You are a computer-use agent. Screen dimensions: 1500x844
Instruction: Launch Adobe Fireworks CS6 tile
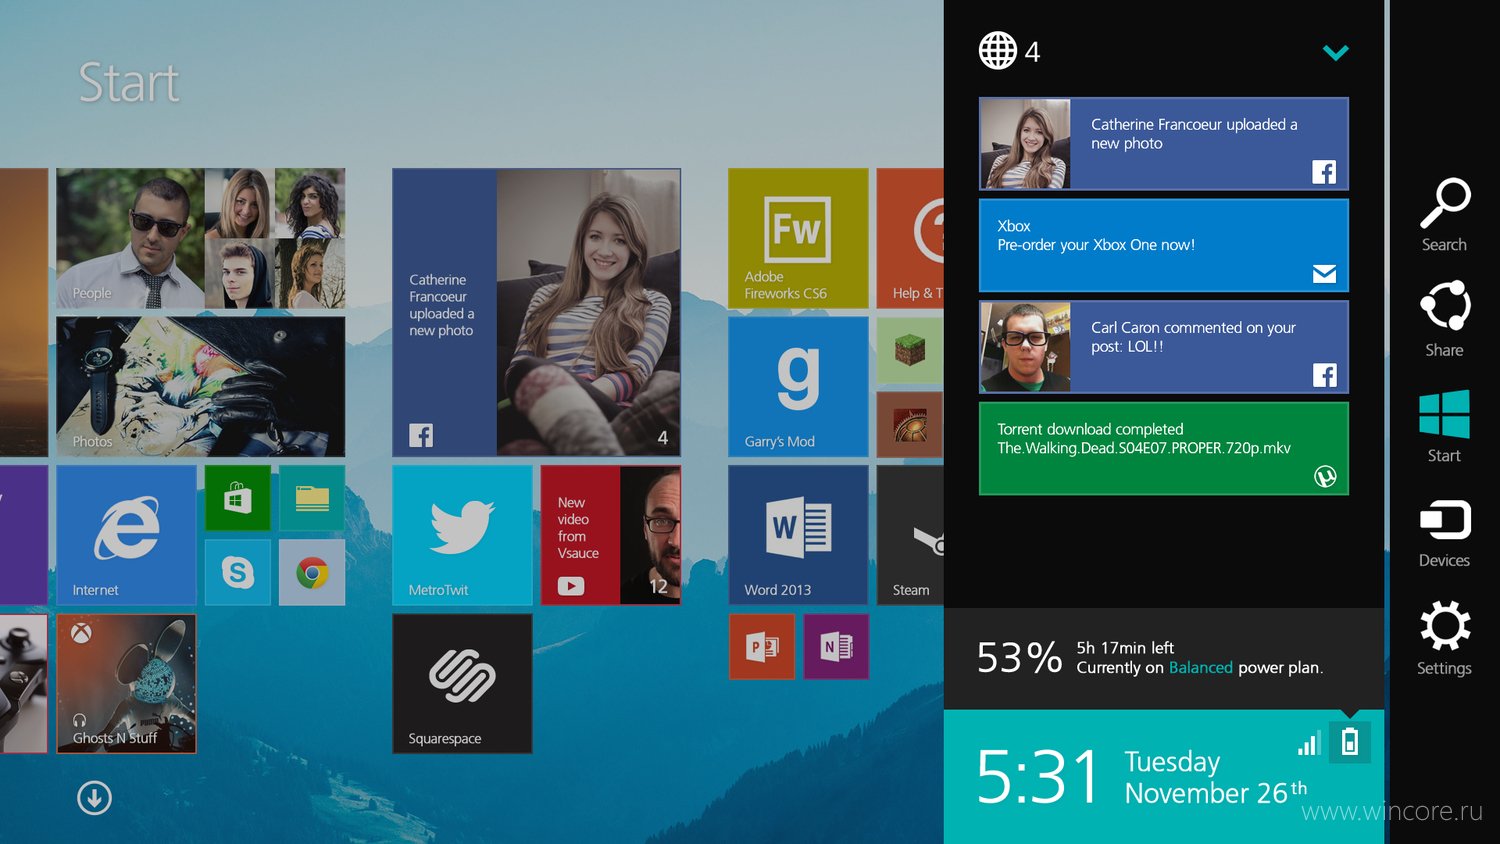pyautogui.click(x=798, y=238)
